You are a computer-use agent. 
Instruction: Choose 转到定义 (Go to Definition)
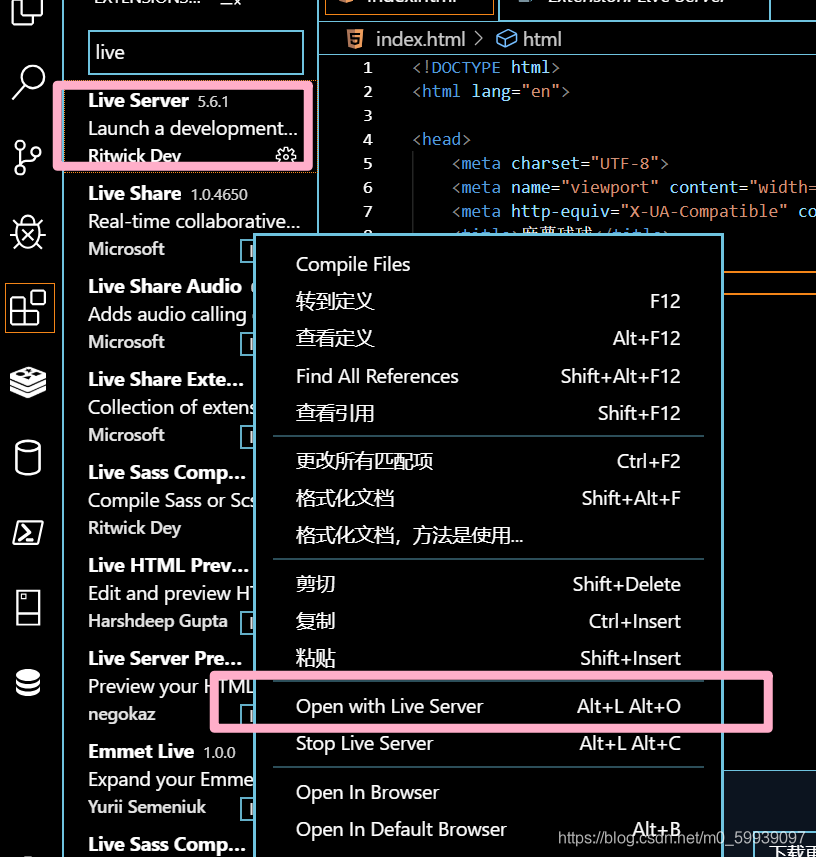pos(488,301)
